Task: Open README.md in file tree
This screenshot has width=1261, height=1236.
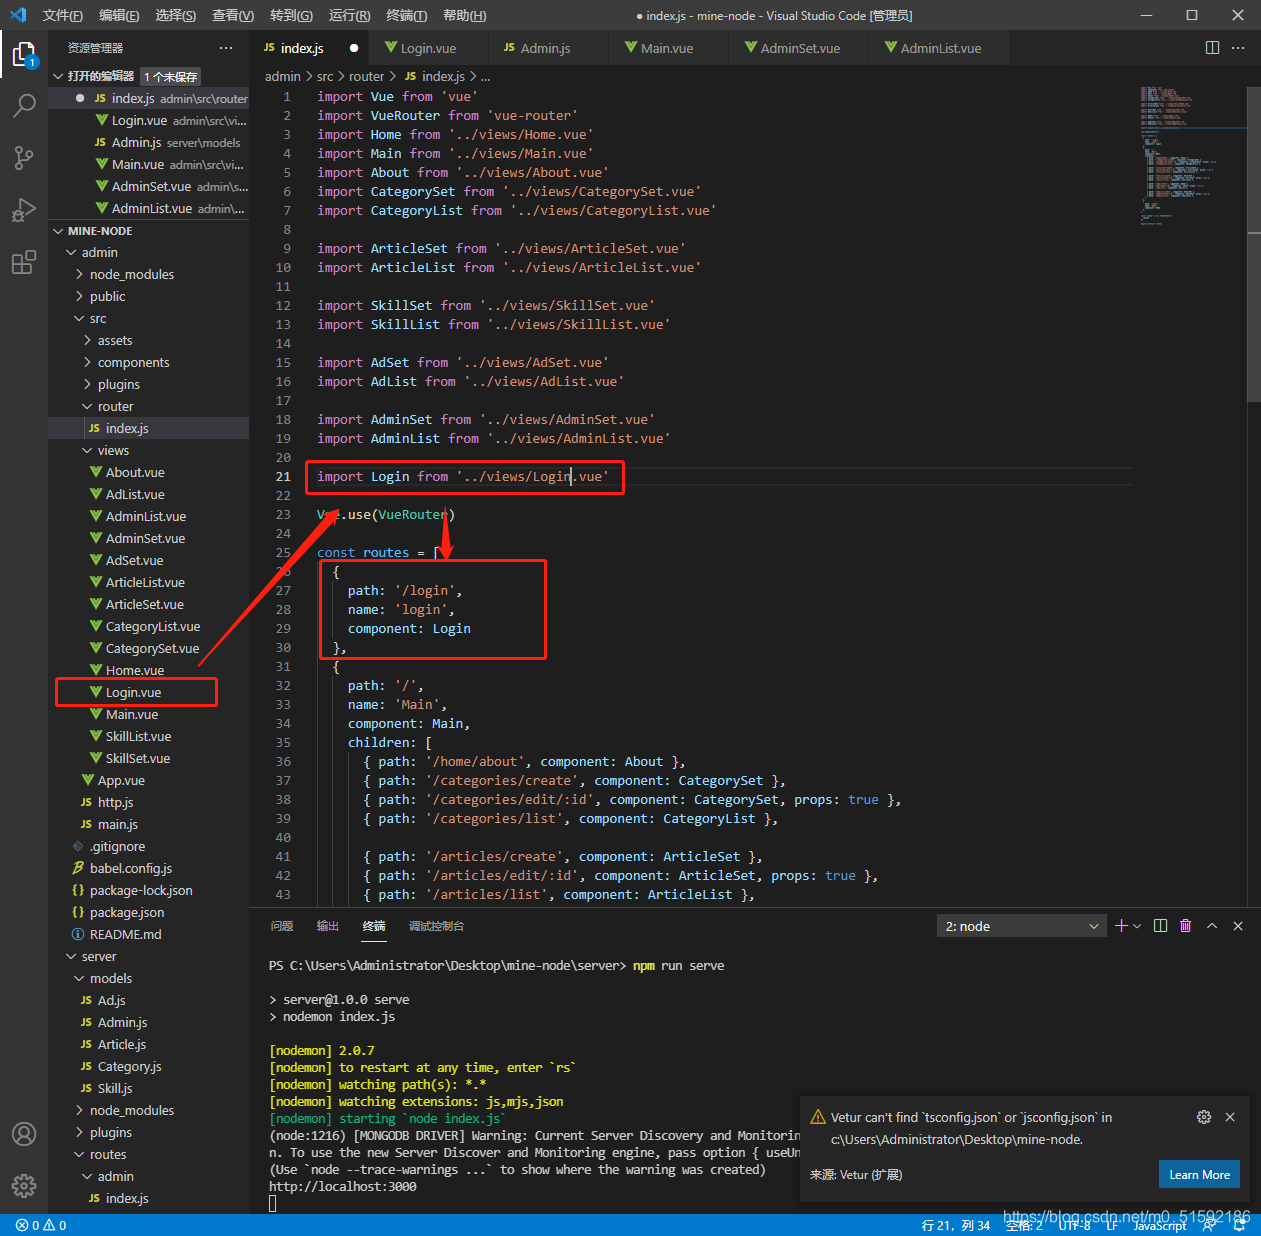Action: coord(125,934)
